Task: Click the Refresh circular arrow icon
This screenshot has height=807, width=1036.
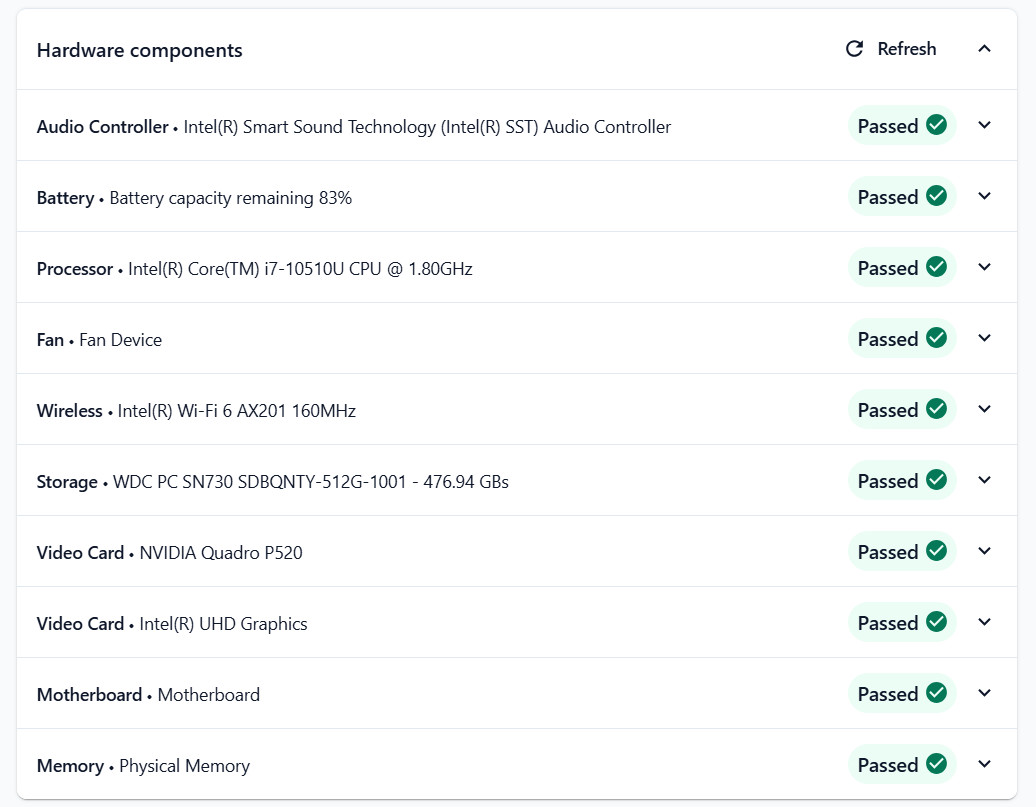Action: pos(854,49)
